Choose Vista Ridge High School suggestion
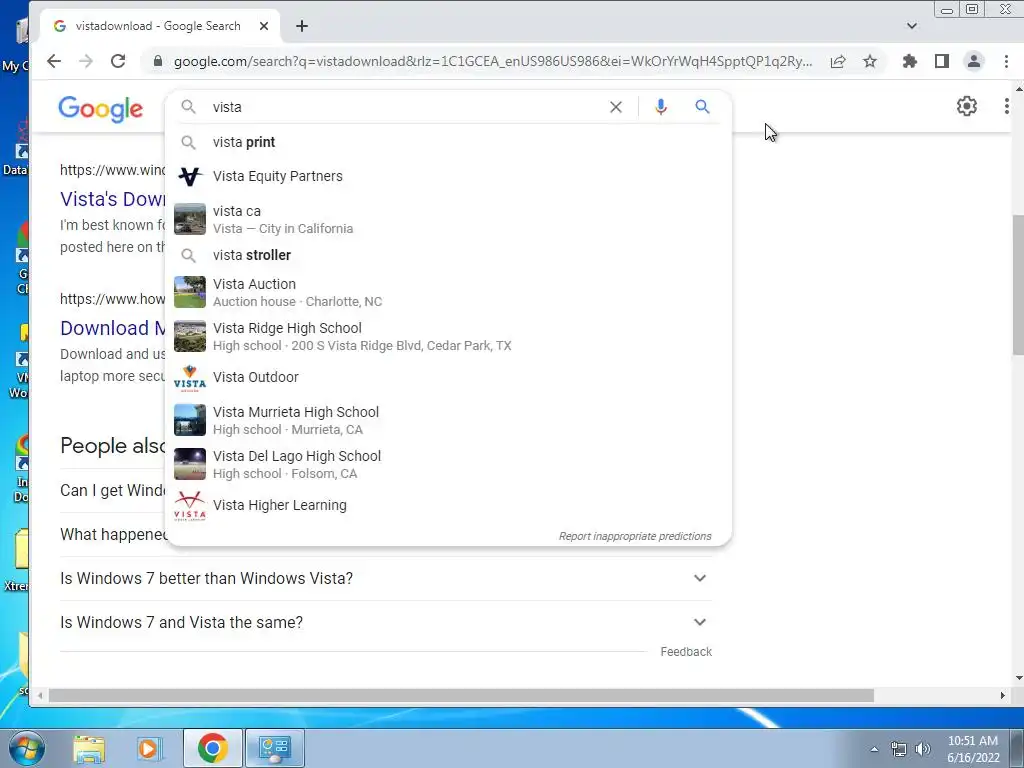Screen dimensions: 1024x768 [449, 336]
